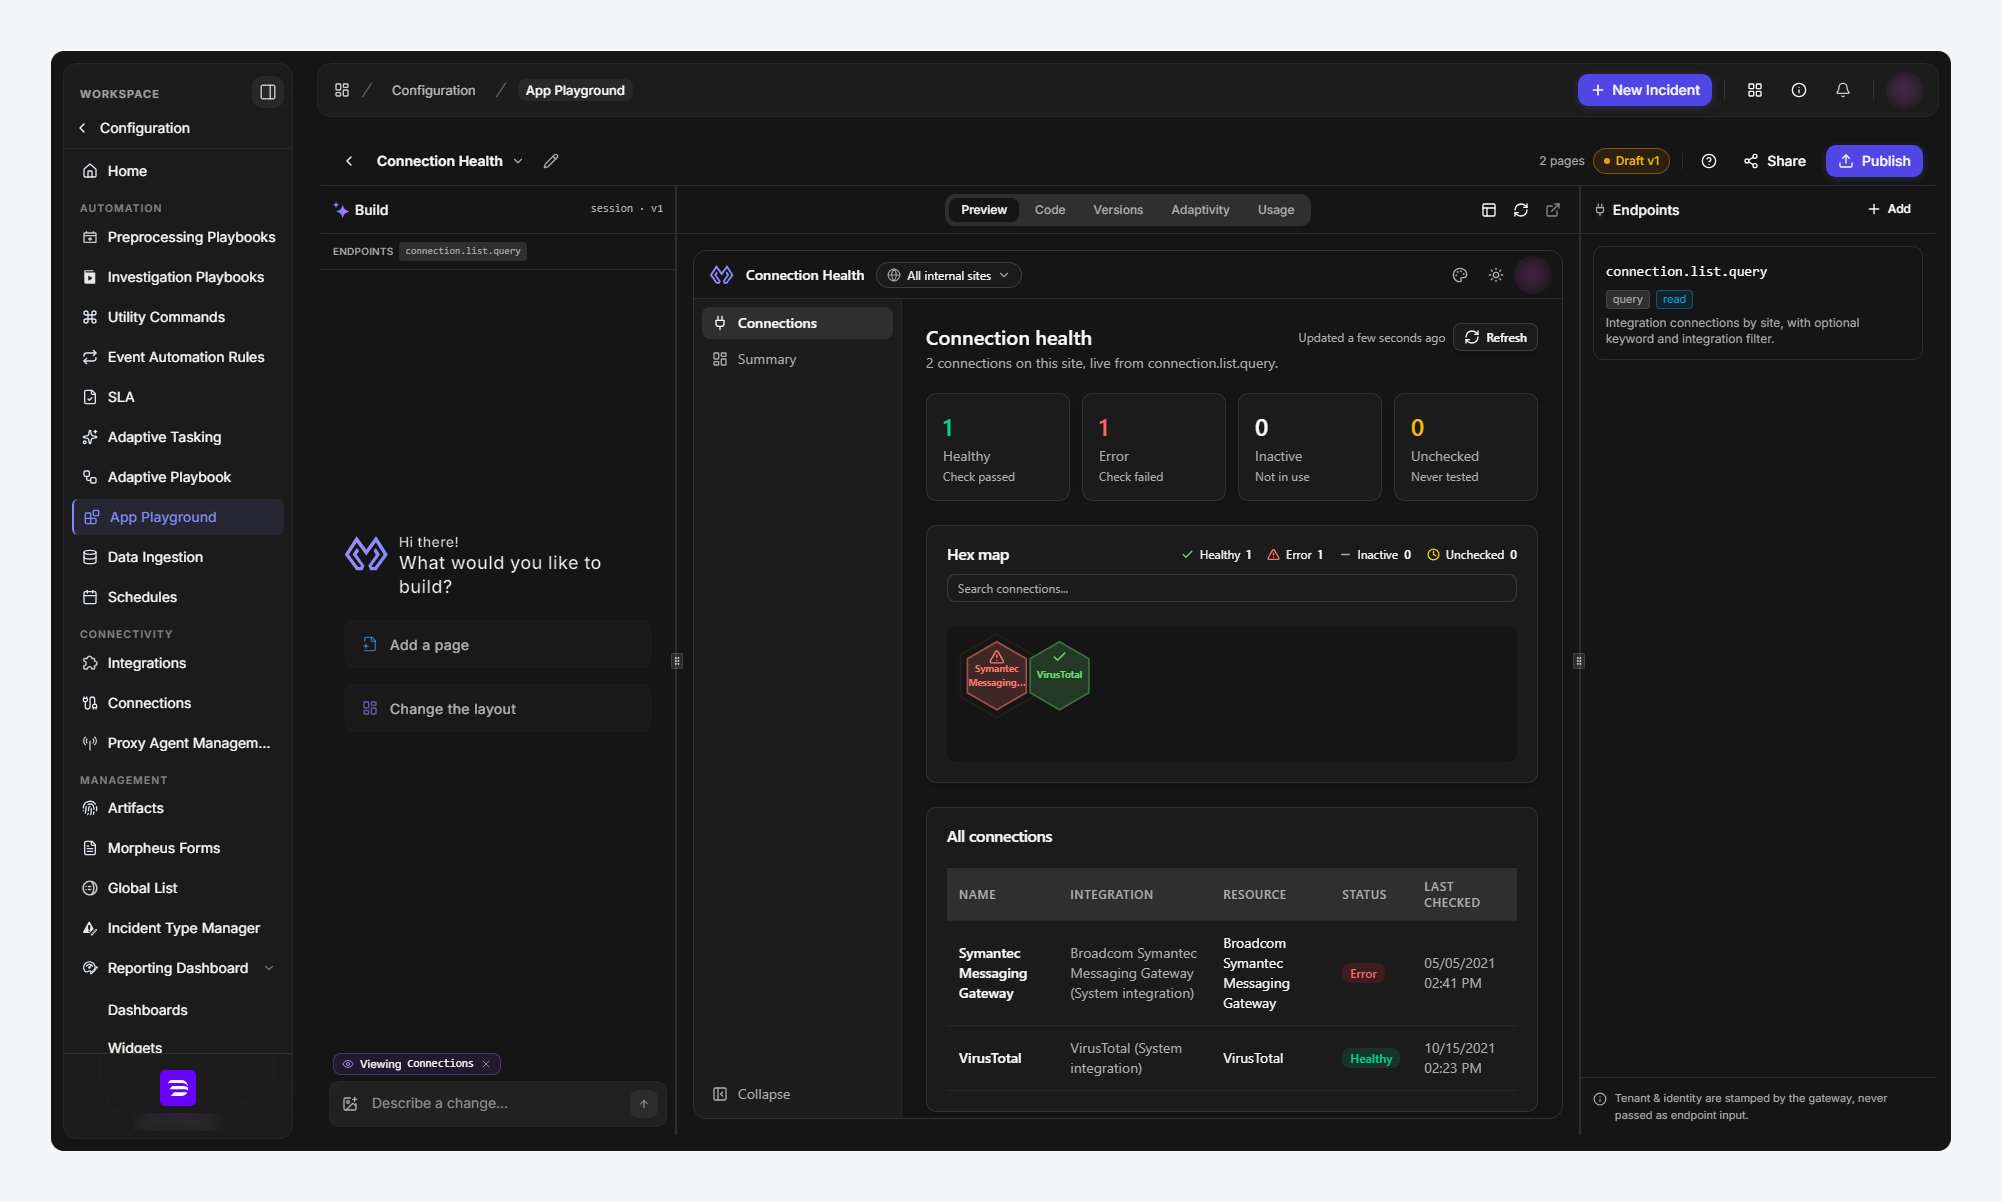Remove the Viewing Connections chip
2002x1202 pixels.
pyautogui.click(x=486, y=1064)
